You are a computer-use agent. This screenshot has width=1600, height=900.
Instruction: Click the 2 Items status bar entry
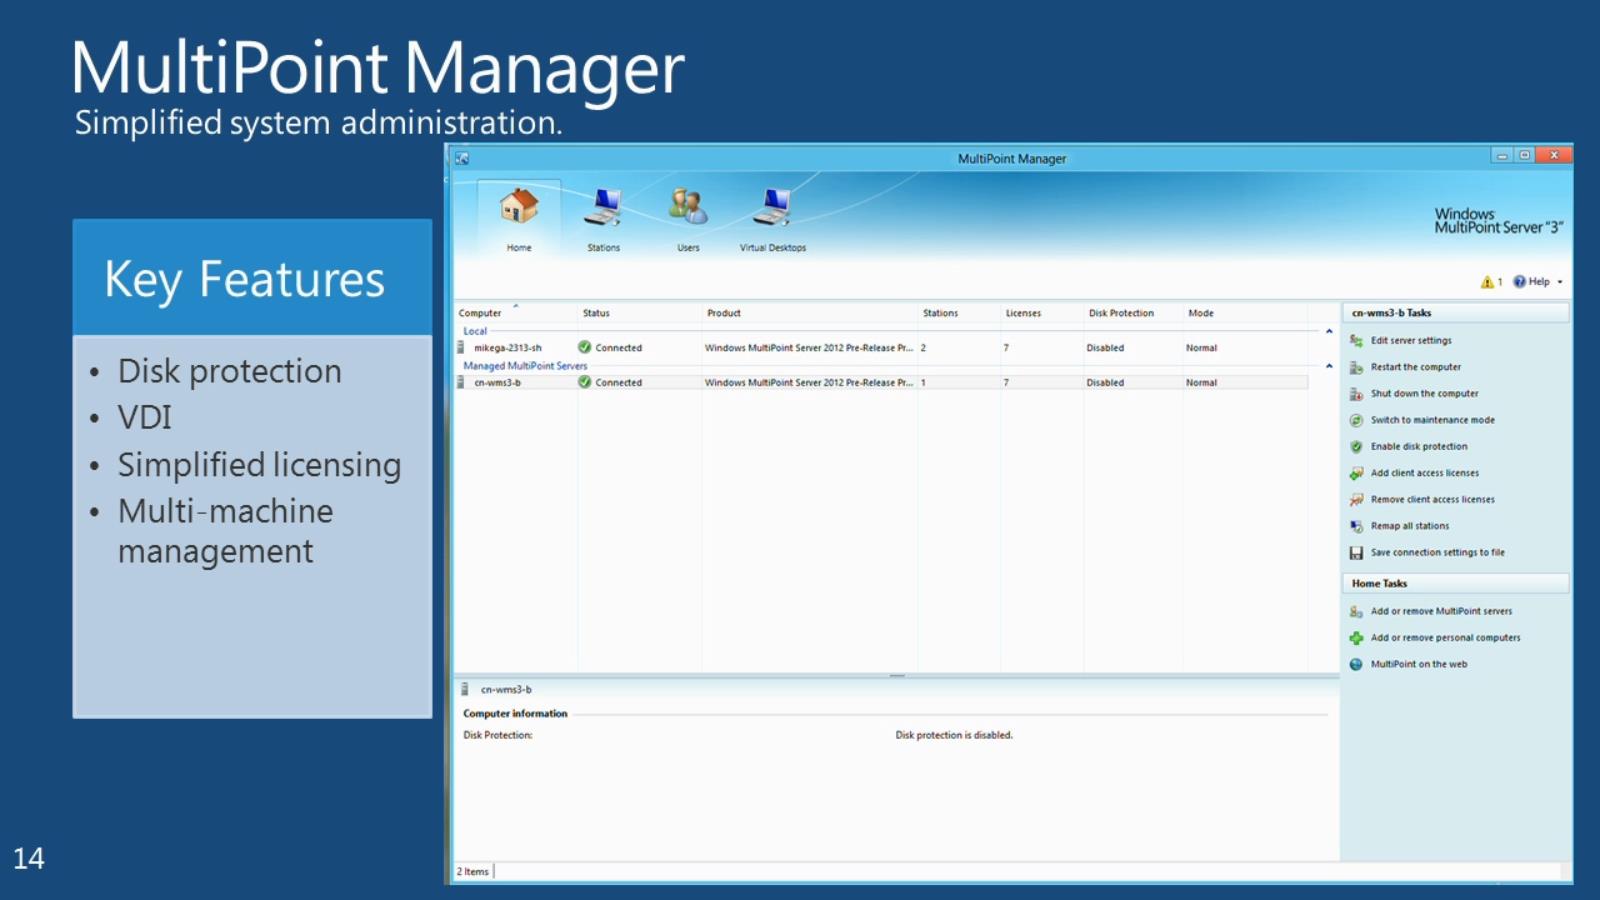(473, 872)
